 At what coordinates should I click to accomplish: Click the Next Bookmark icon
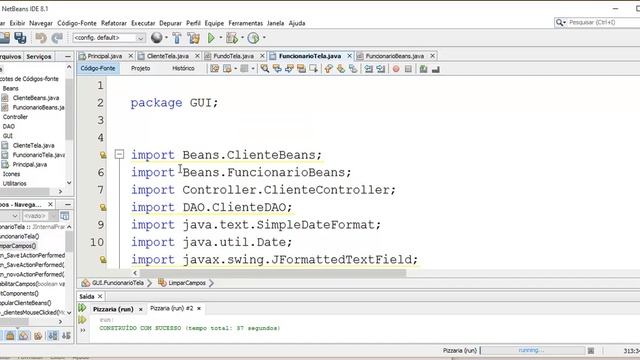tap(340, 69)
